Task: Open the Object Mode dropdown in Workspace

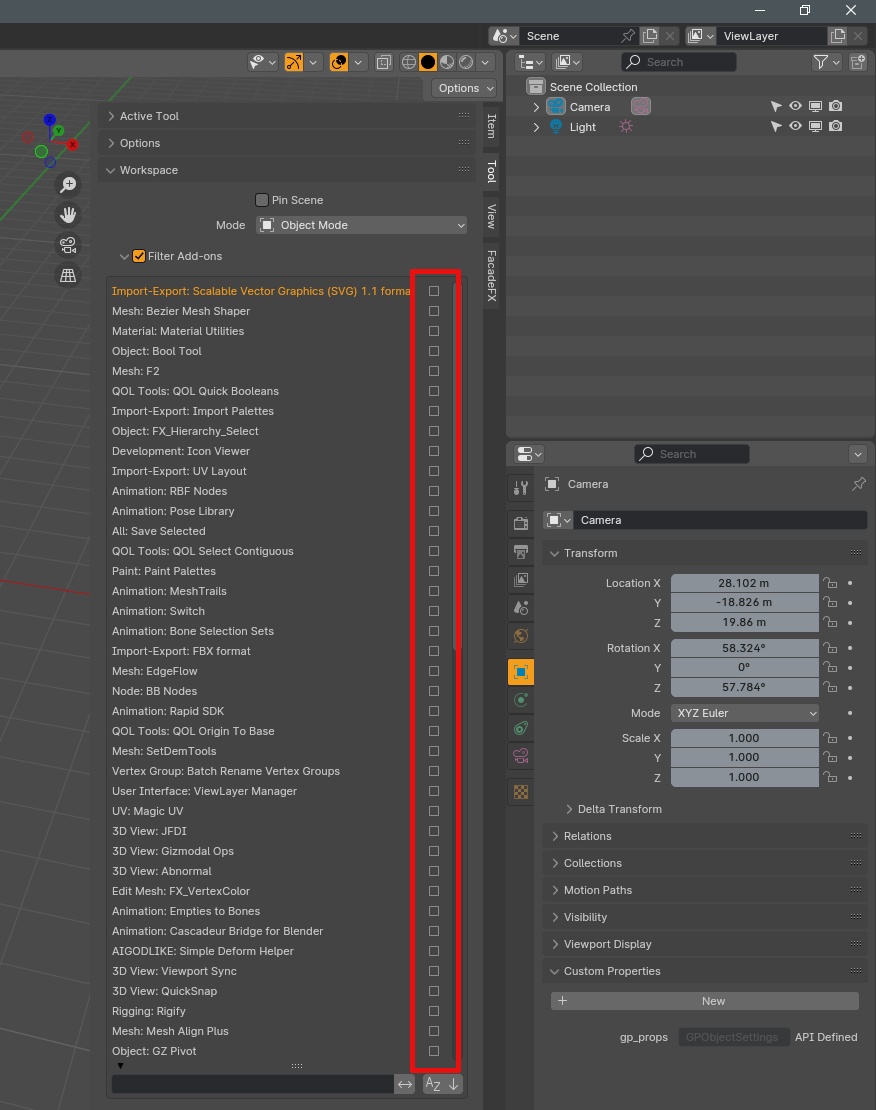Action: [x=362, y=225]
